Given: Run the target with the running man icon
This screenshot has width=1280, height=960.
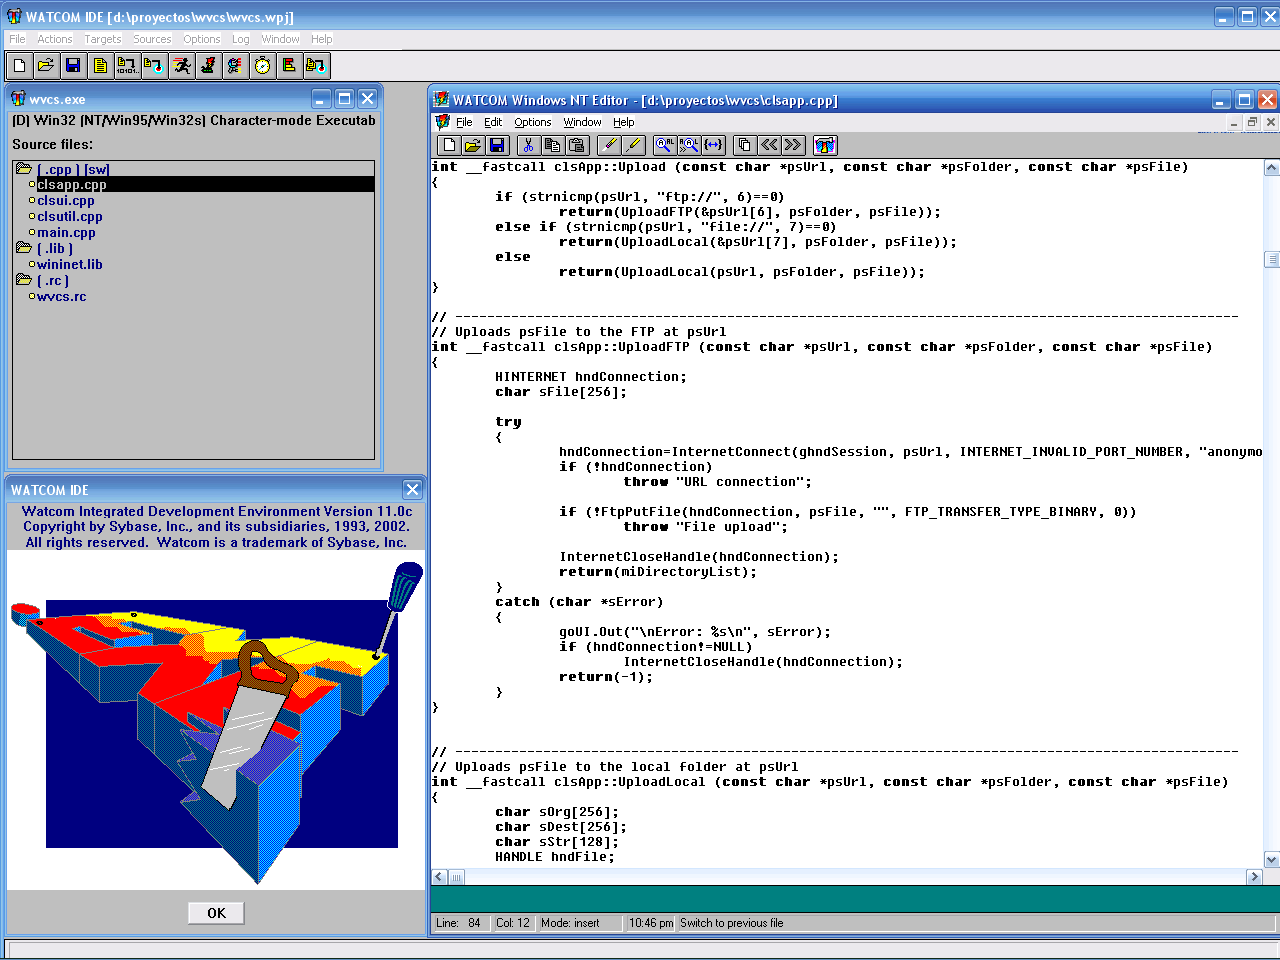Looking at the screenshot, I should (x=181, y=66).
